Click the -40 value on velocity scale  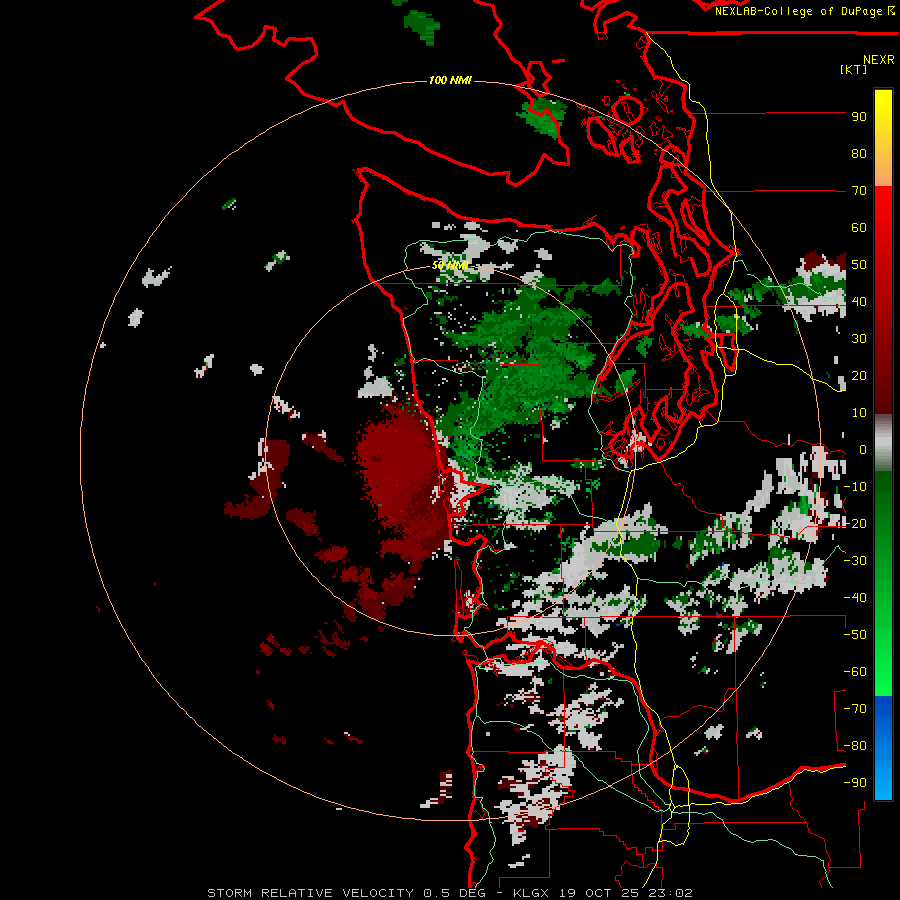tap(855, 598)
